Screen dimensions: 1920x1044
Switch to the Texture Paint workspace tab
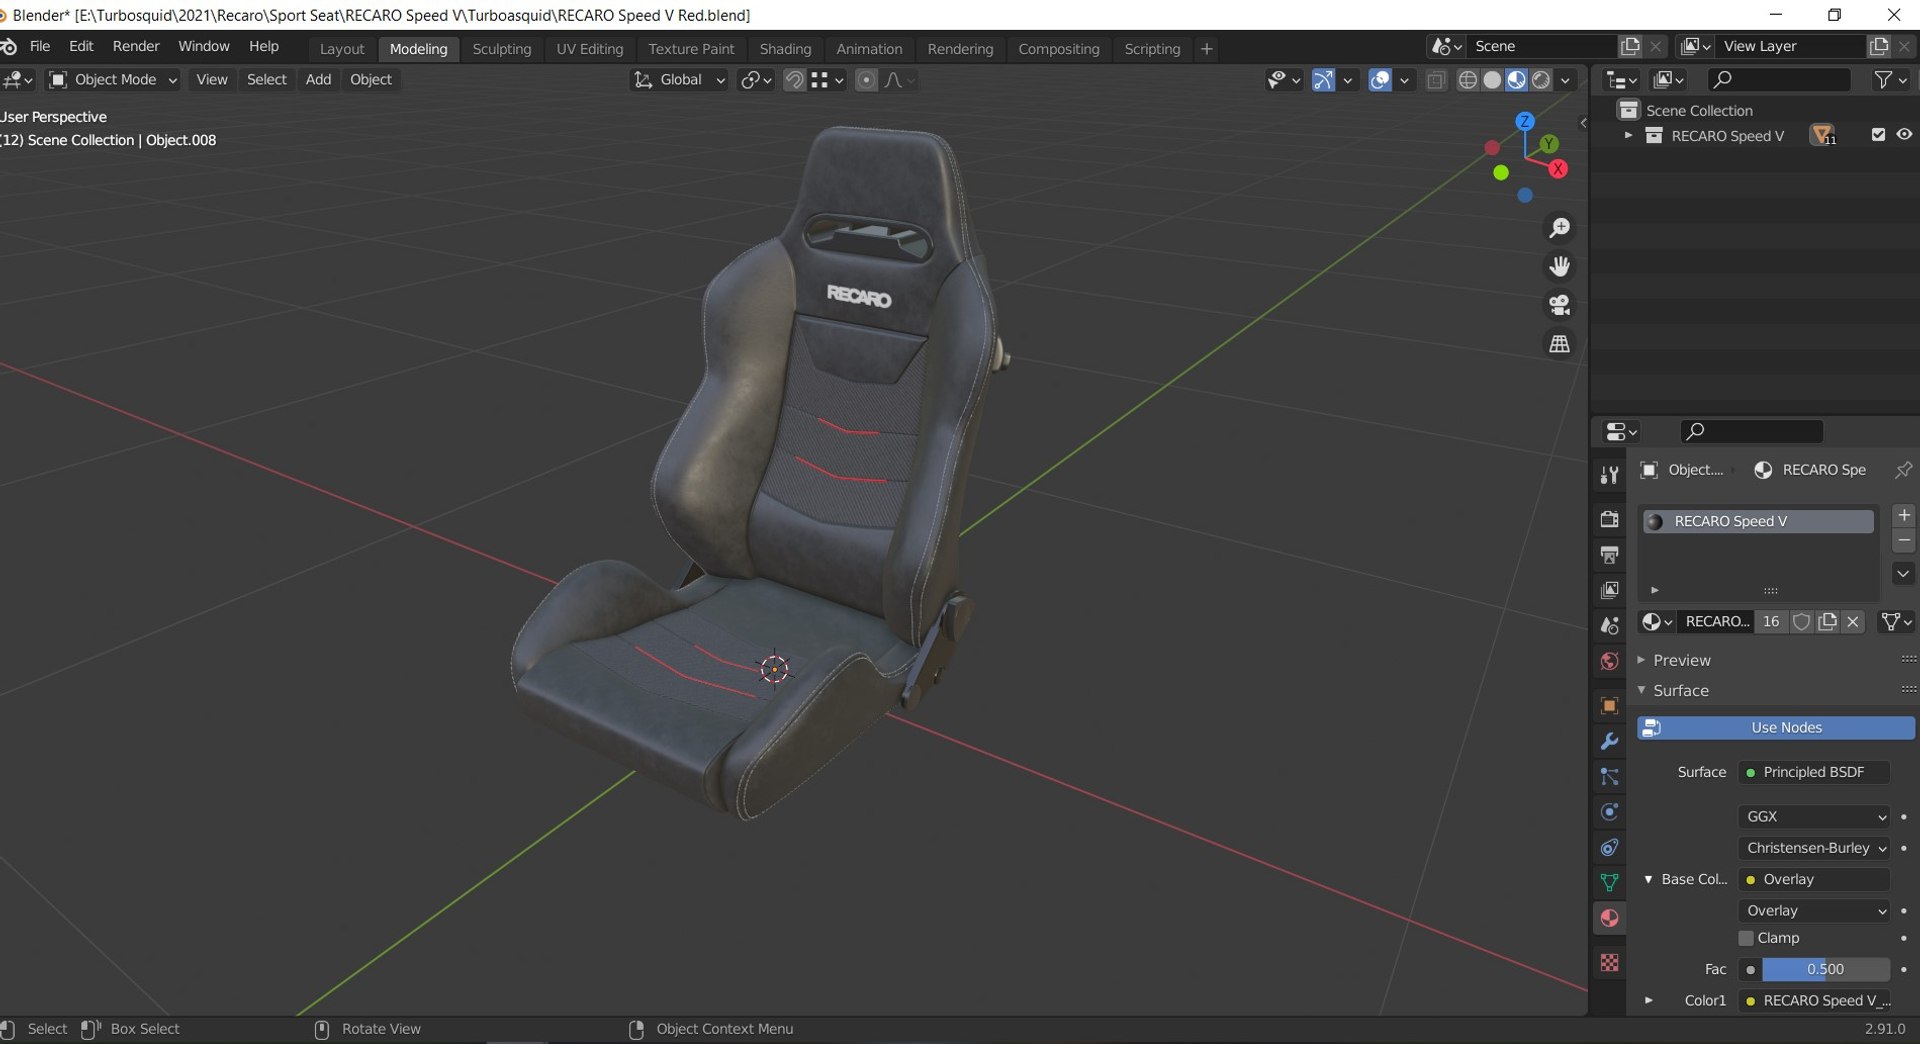coord(691,49)
